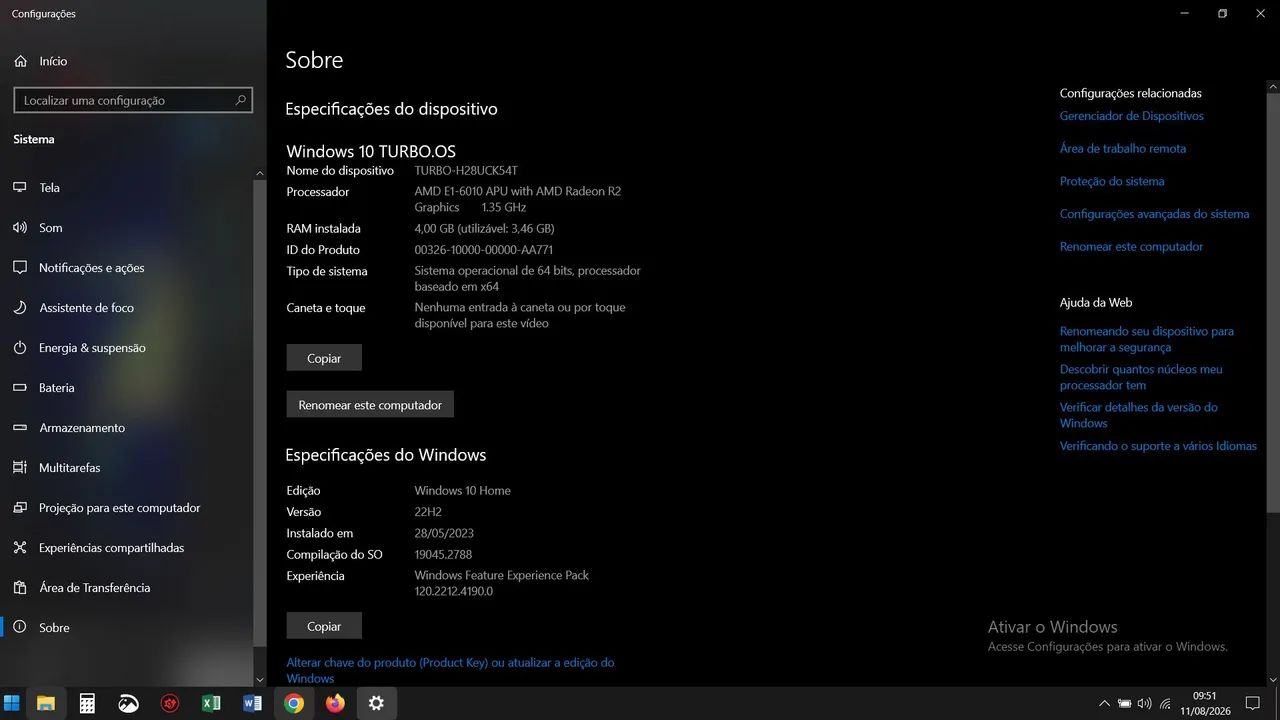Minimize the Configurações window
The height and width of the screenshot is (720, 1280).
tap(1184, 14)
